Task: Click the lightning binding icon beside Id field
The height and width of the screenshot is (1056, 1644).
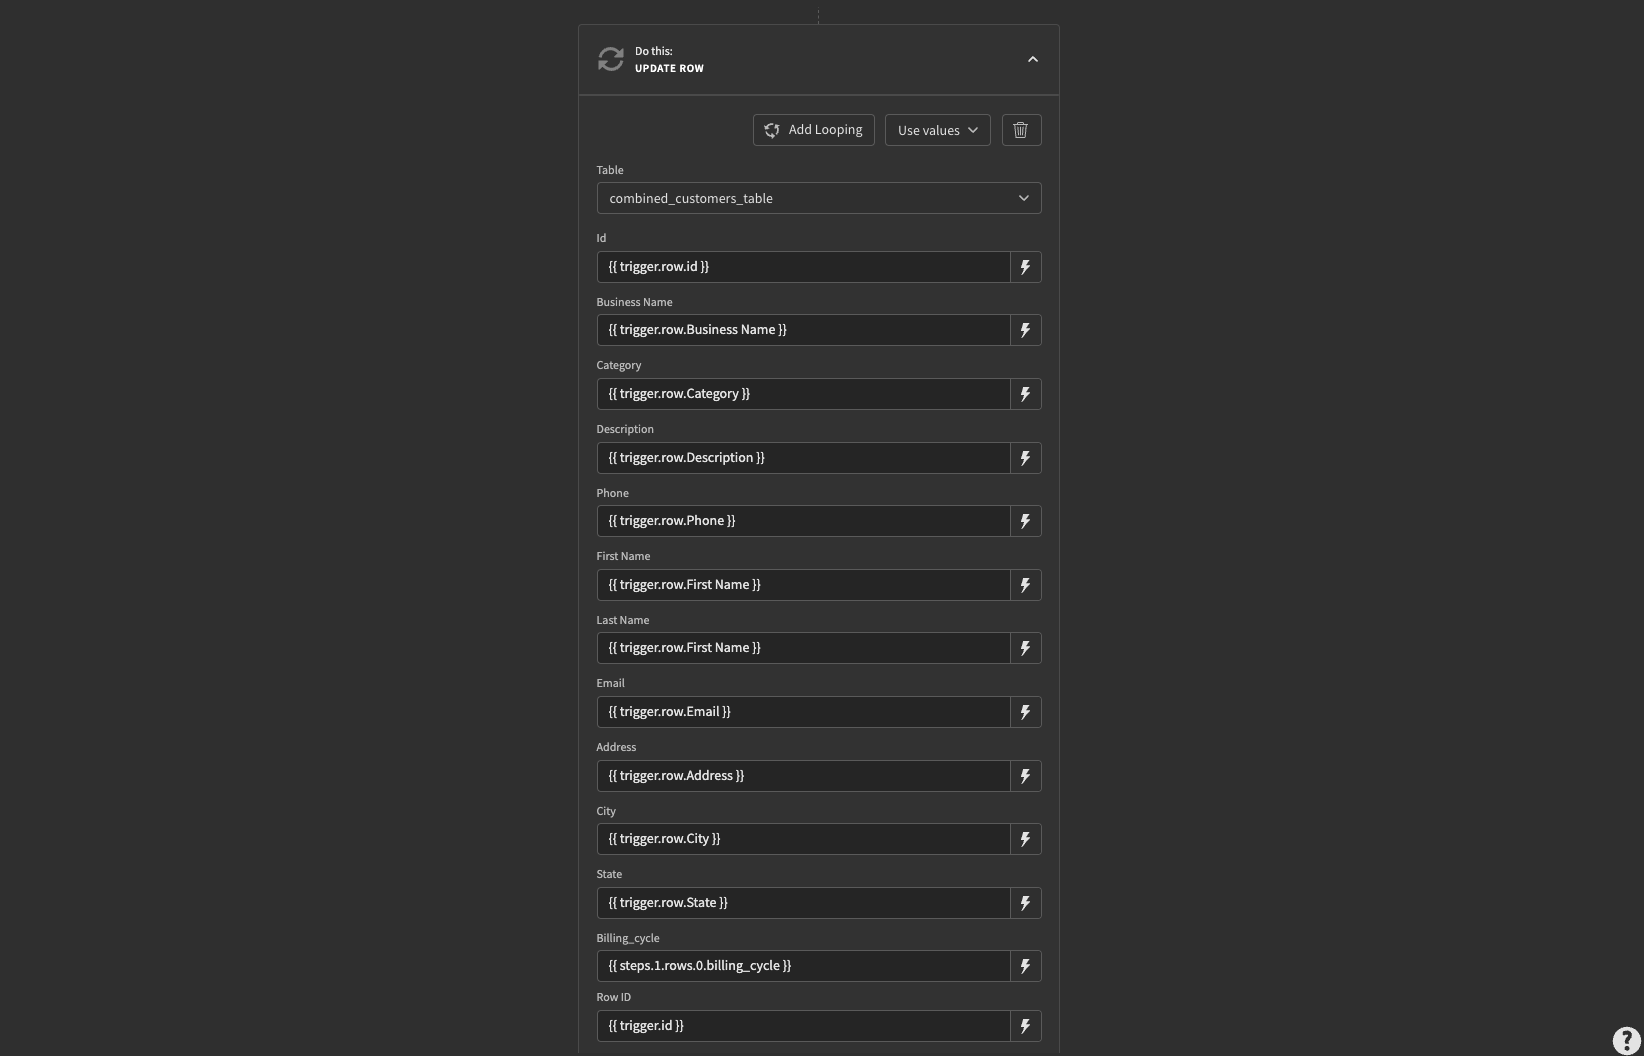Action: coord(1025,267)
